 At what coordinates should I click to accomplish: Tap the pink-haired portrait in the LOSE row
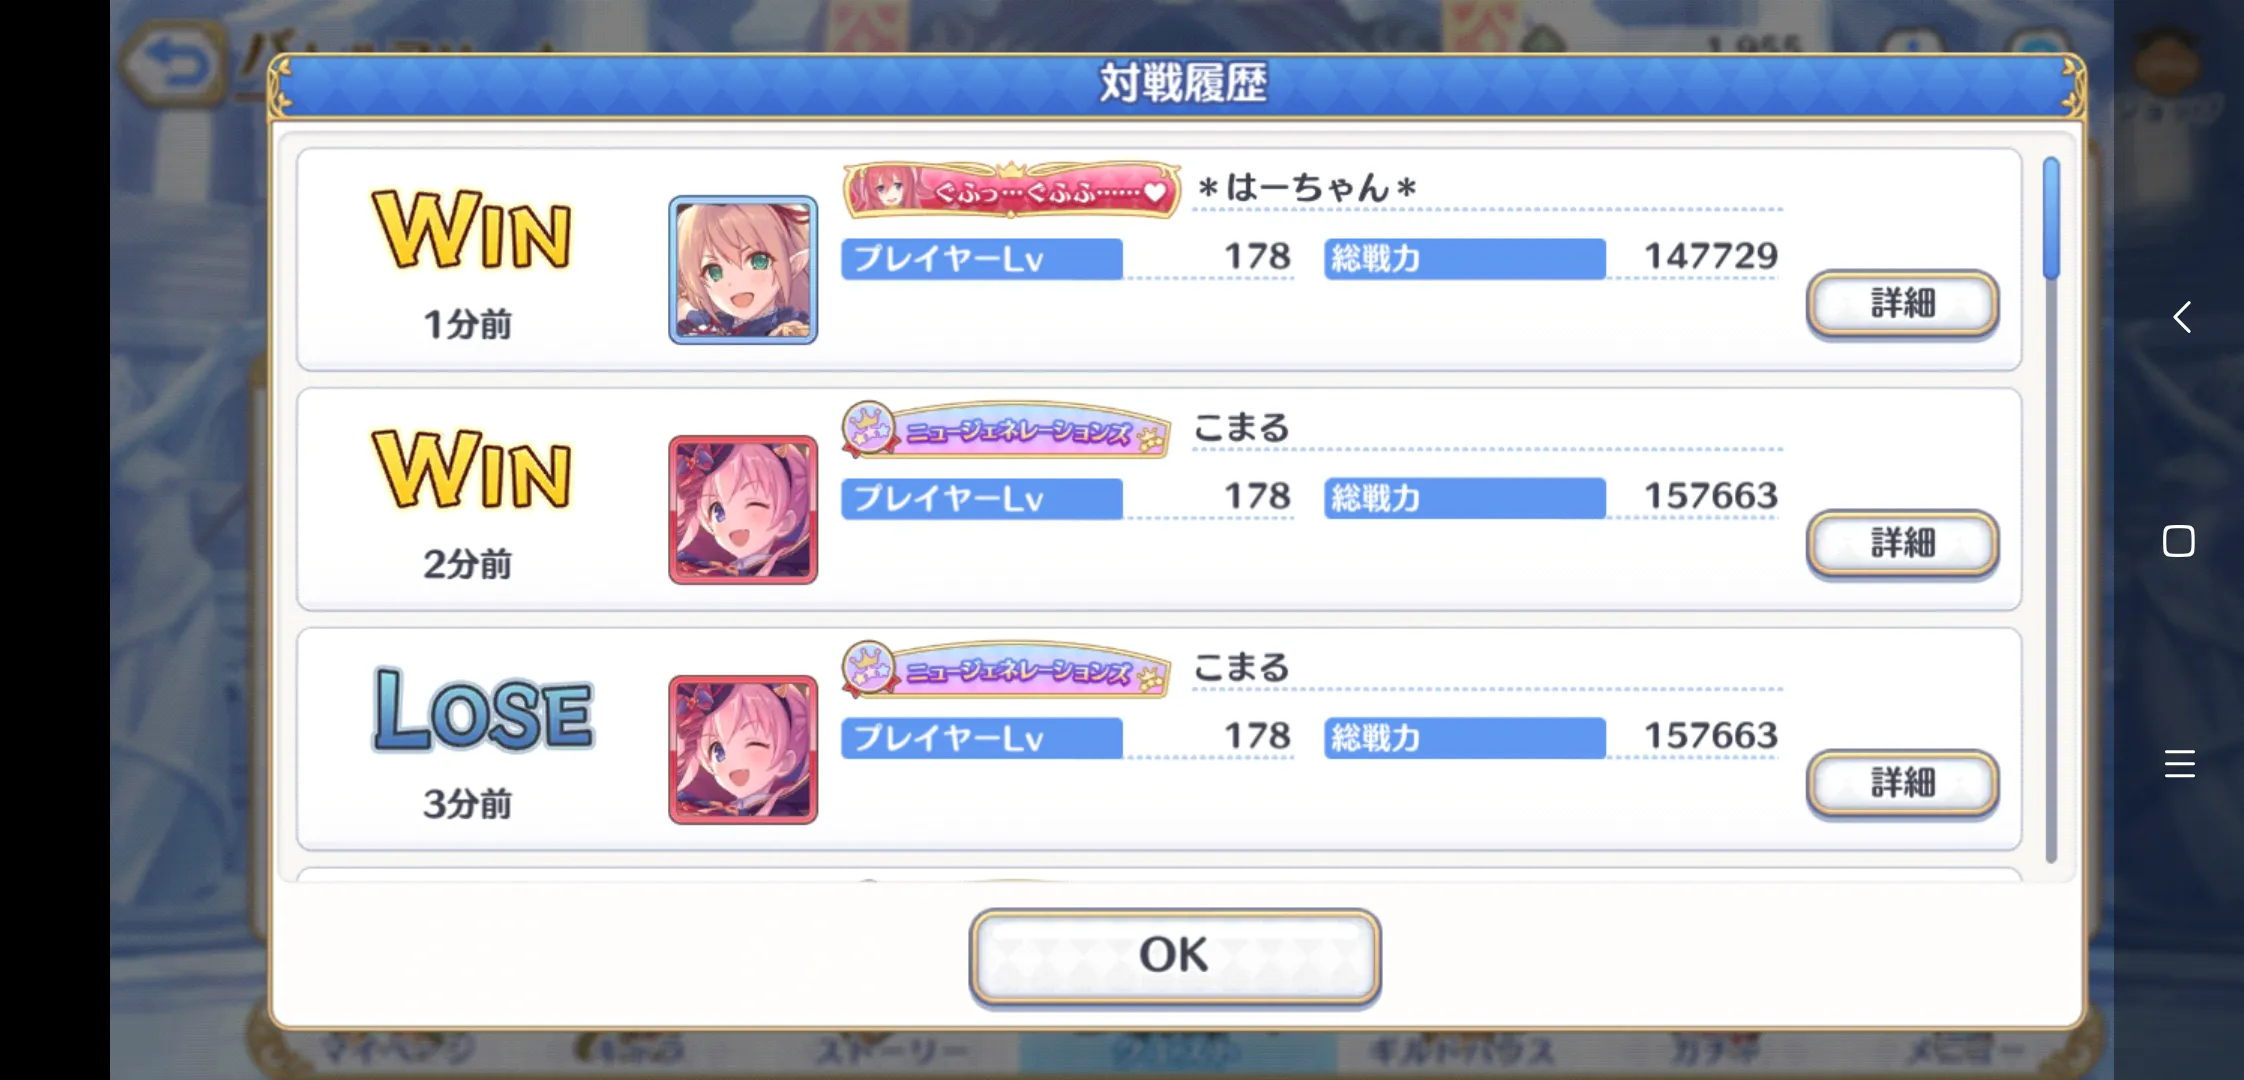click(743, 750)
